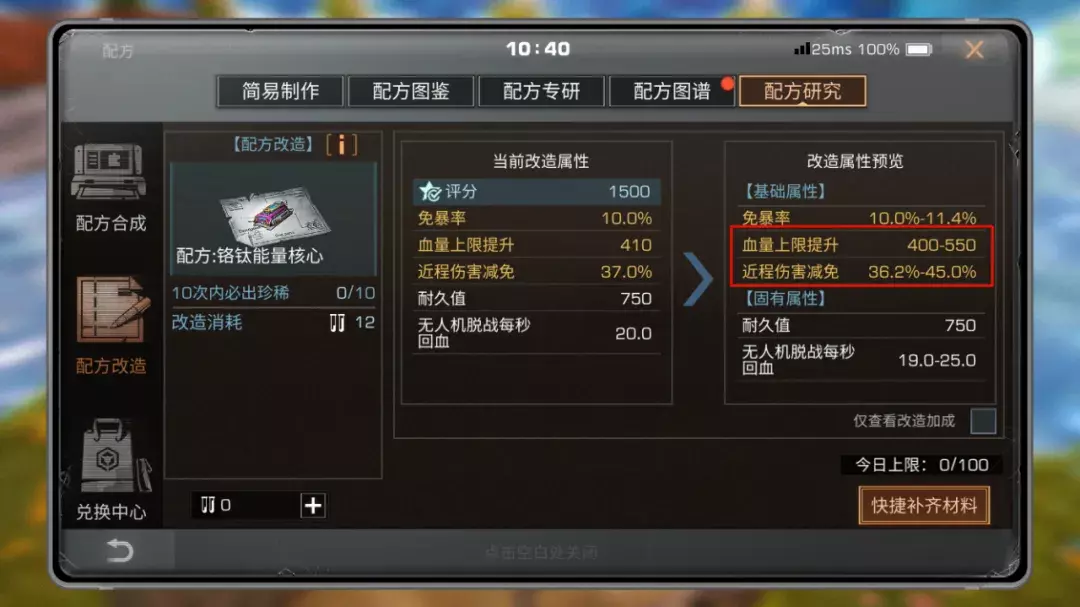Select the 配方改造 sidebar icon
Screen dimensions: 1080x607
112,309
